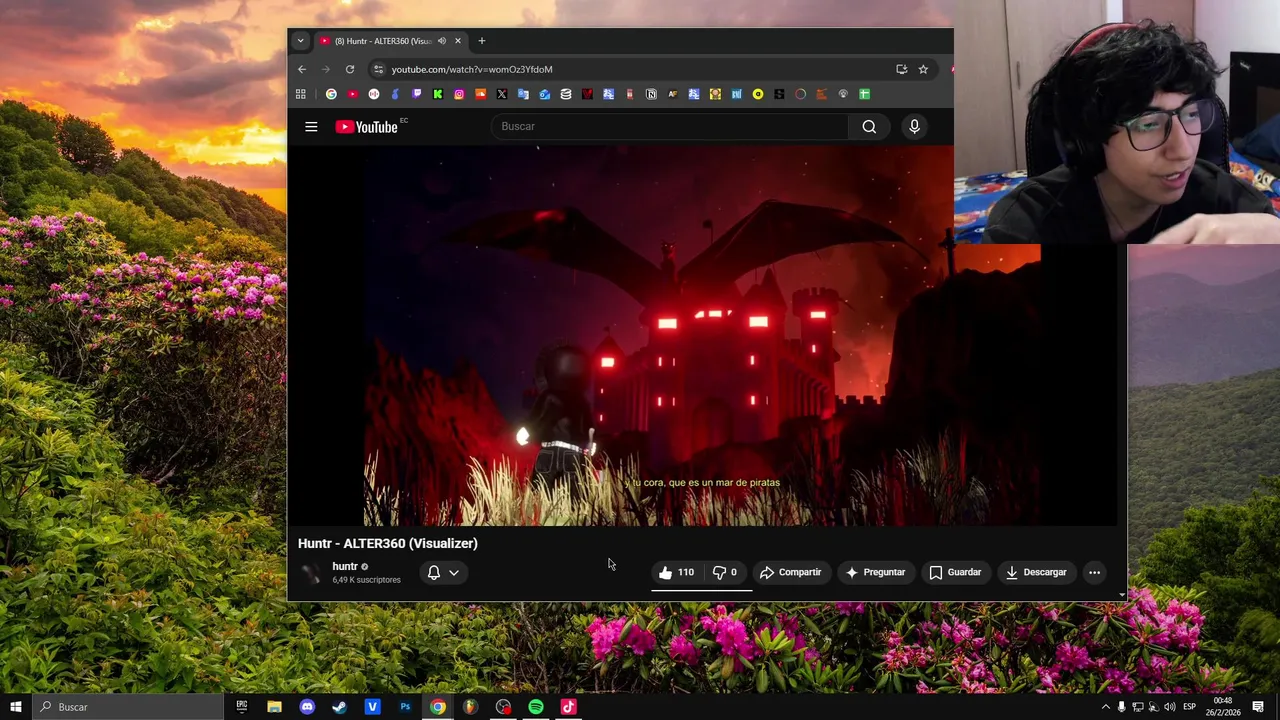Click the Chrome address bar URL
Image resolution: width=1280 pixels, height=720 pixels.
tap(472, 69)
